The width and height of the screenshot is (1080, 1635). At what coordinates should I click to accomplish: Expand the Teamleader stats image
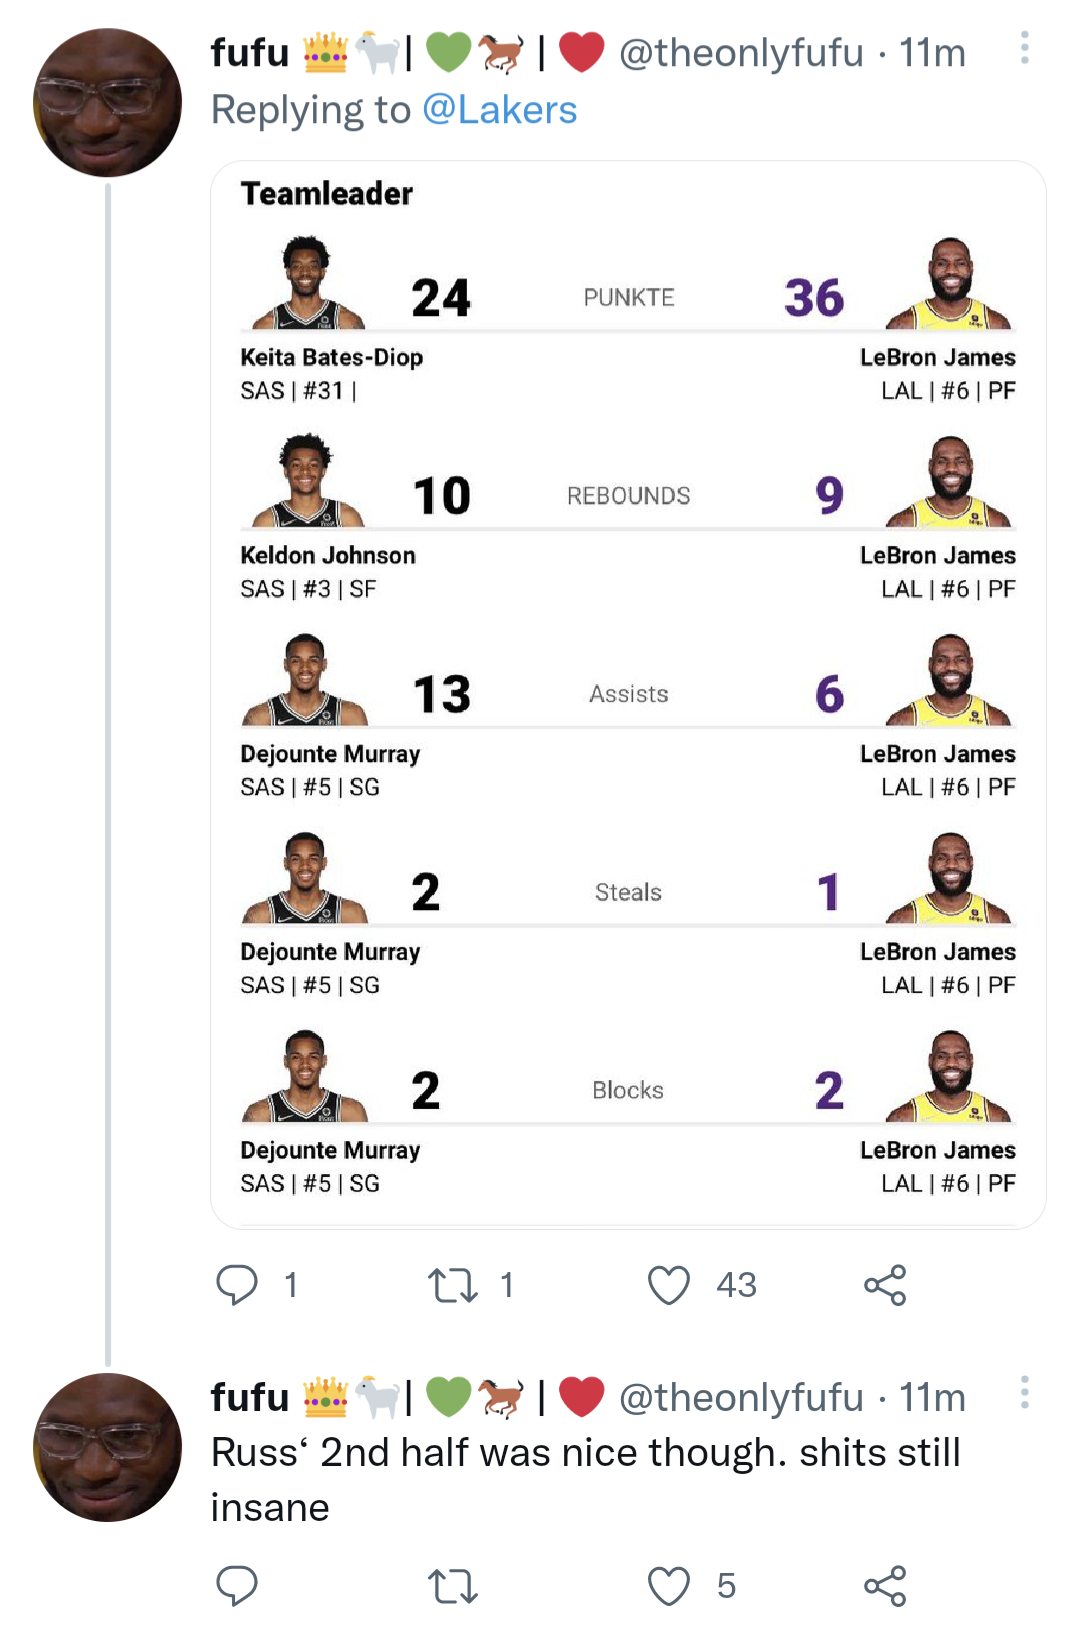628,693
